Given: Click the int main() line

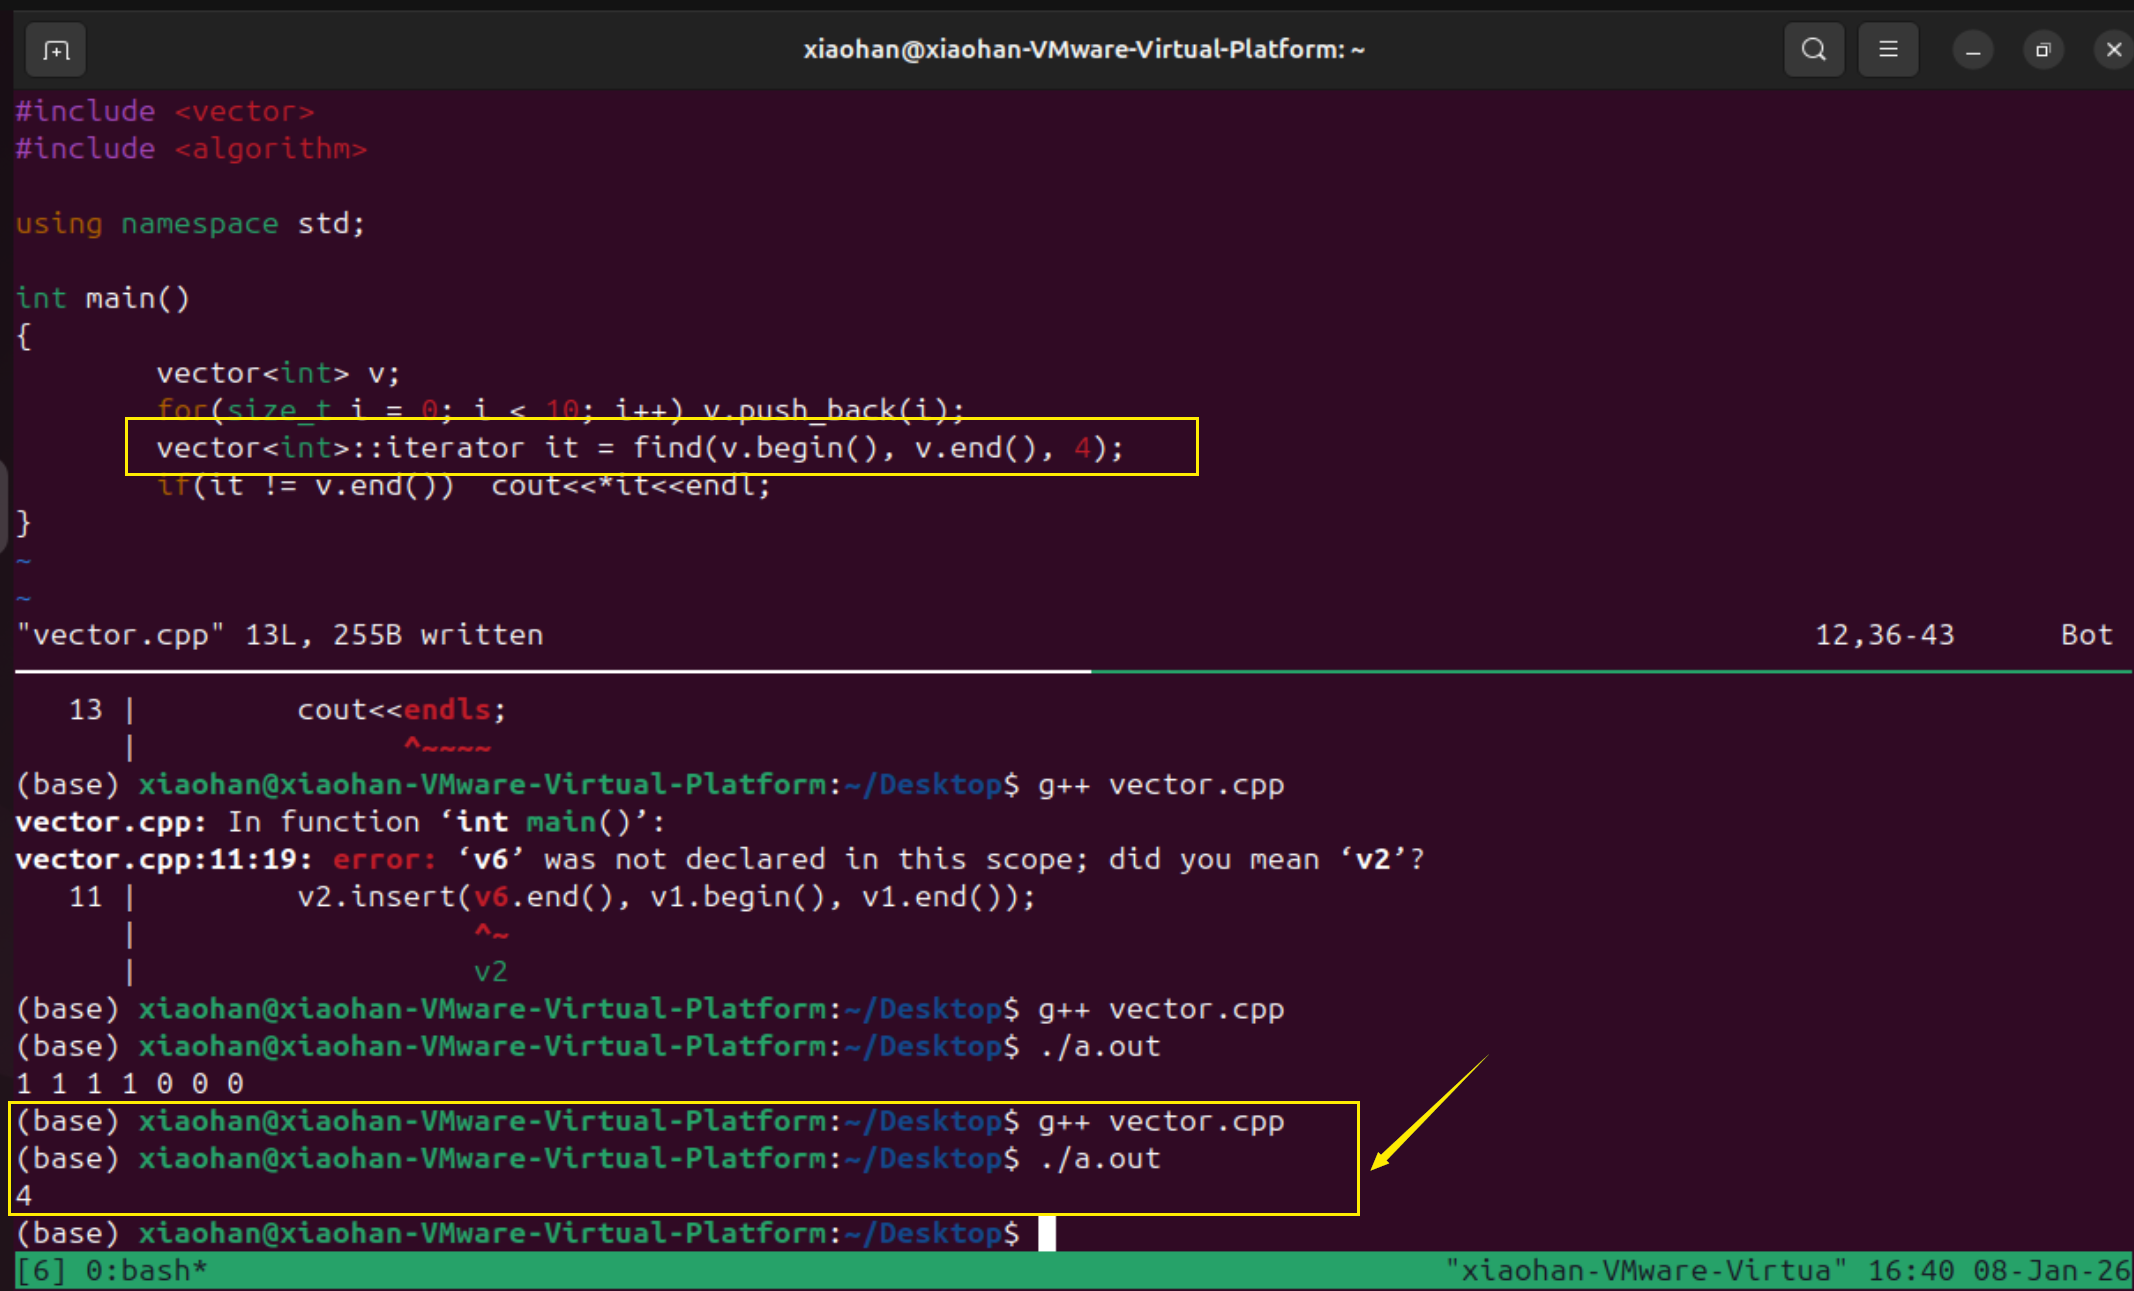Looking at the screenshot, I should pyautogui.click(x=102, y=299).
